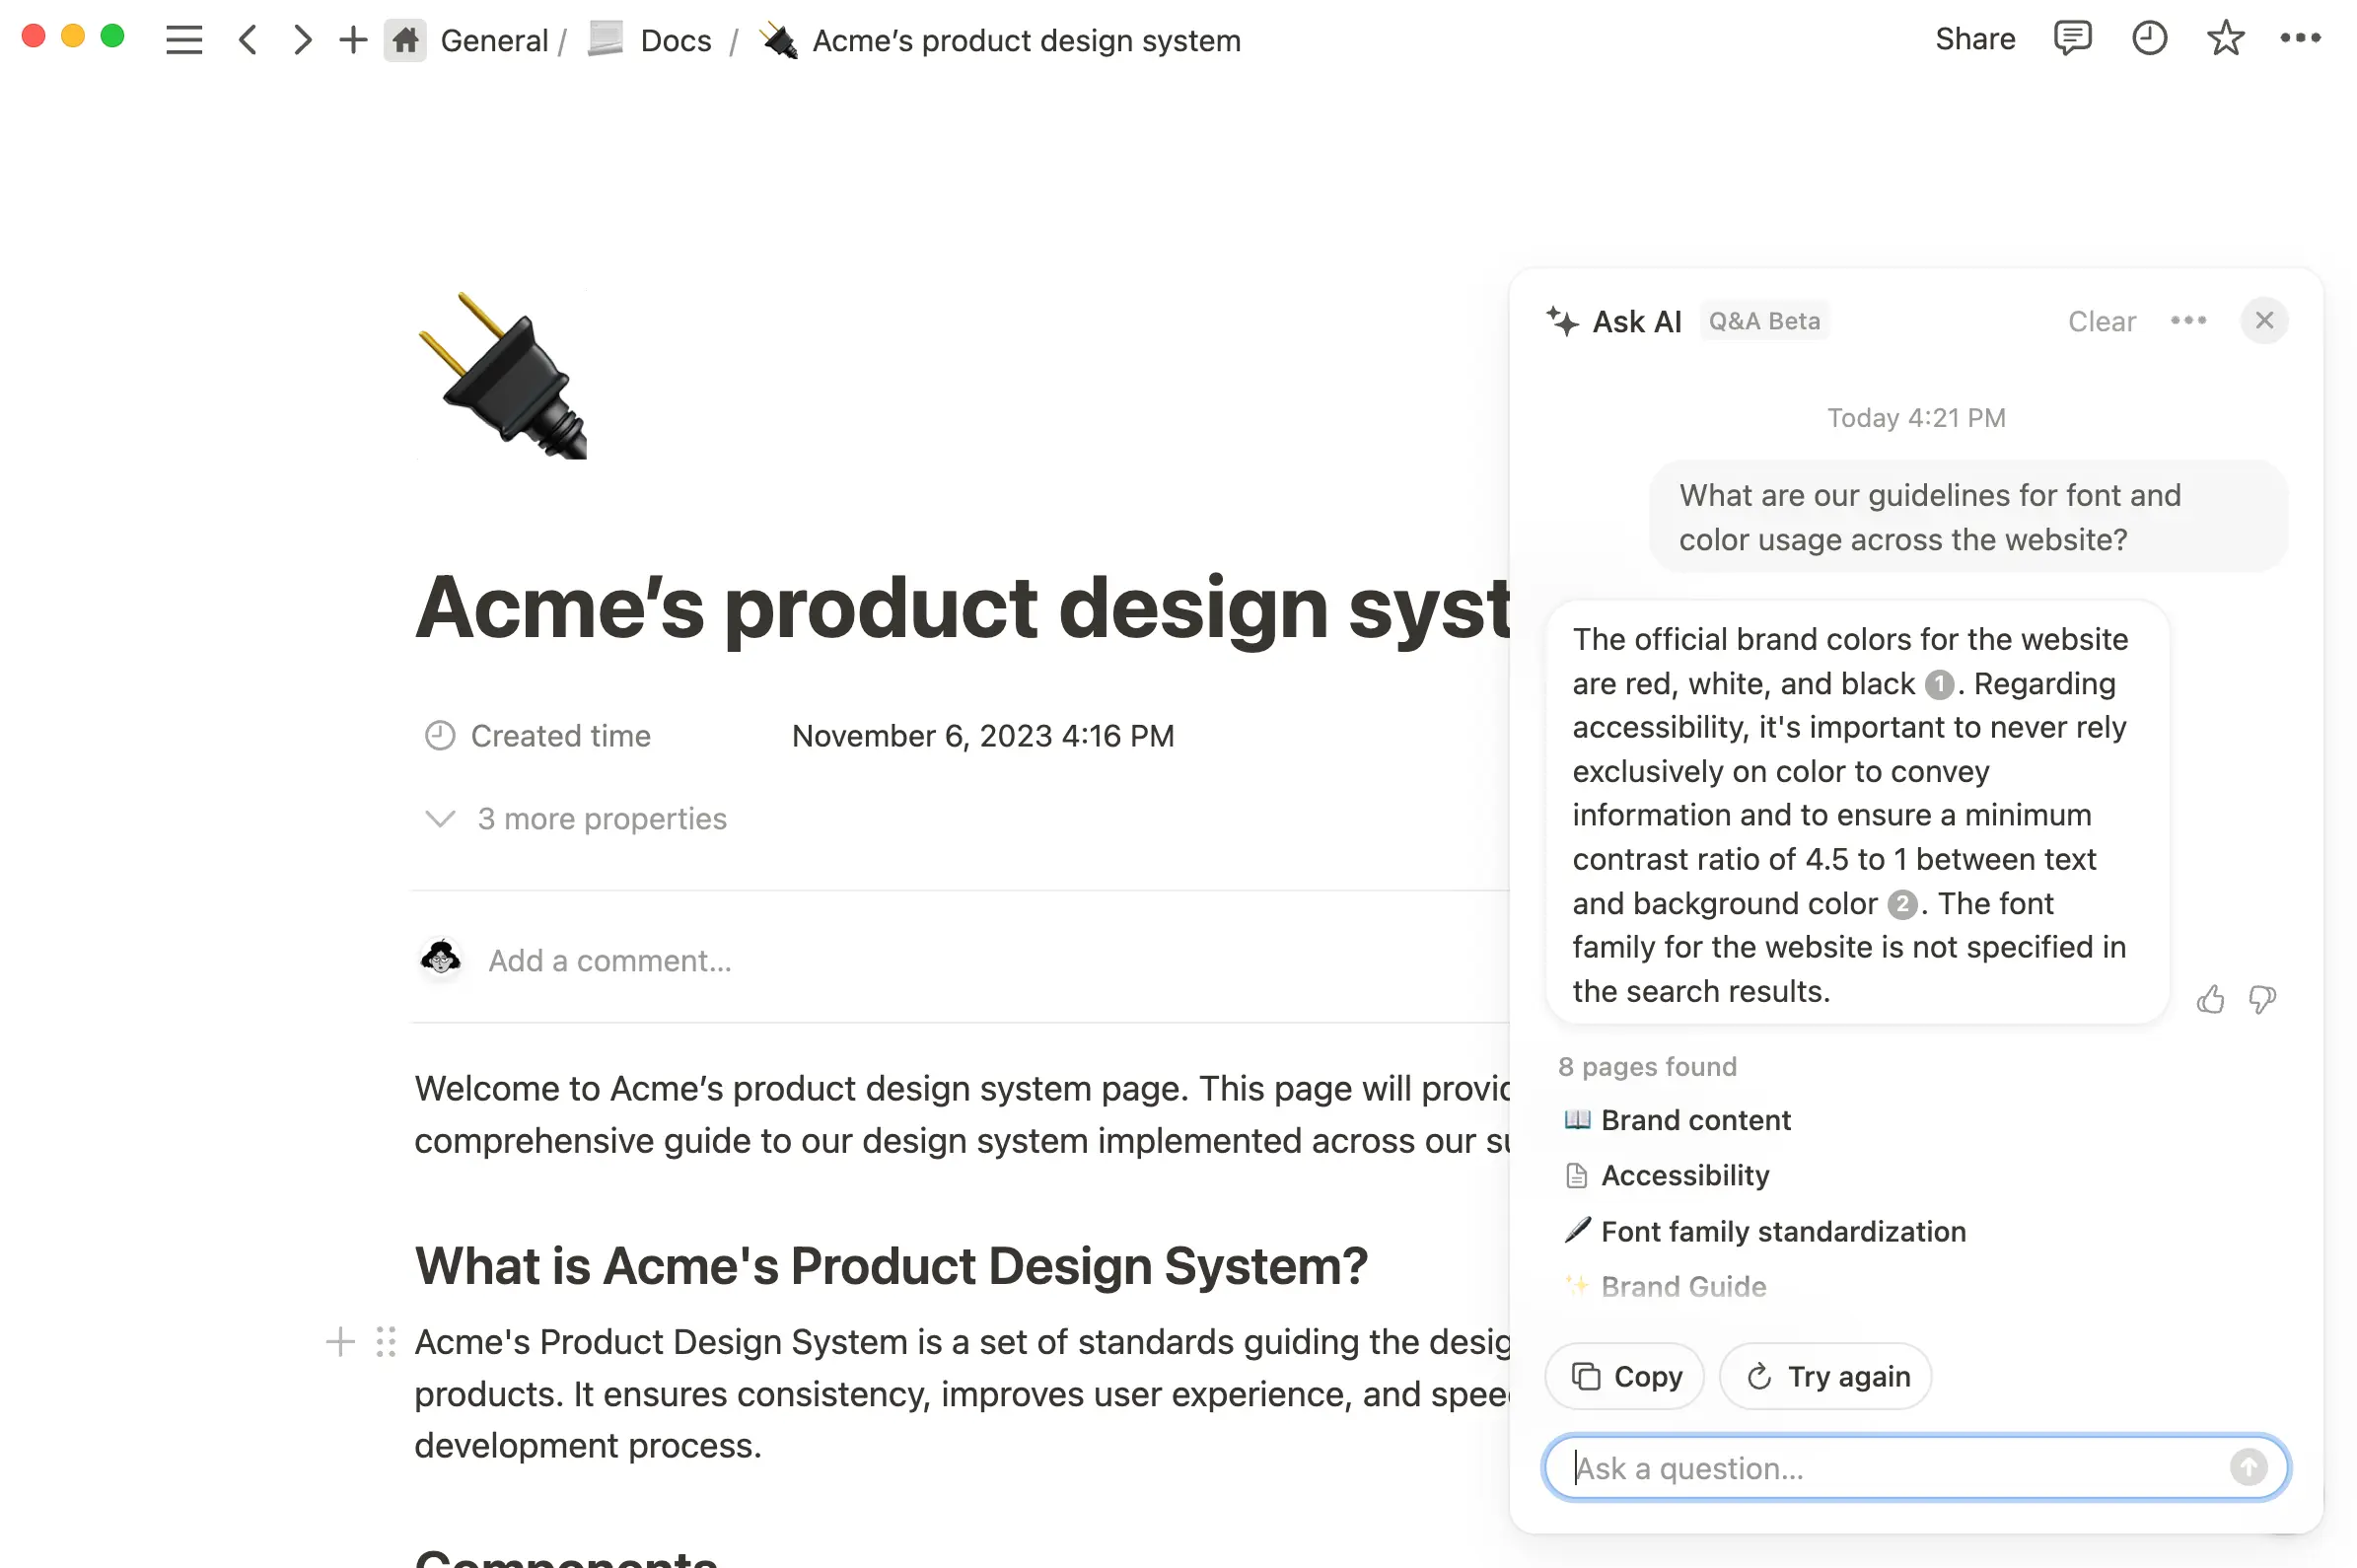
Task: Navigate back using the back arrow
Action: click(x=248, y=39)
